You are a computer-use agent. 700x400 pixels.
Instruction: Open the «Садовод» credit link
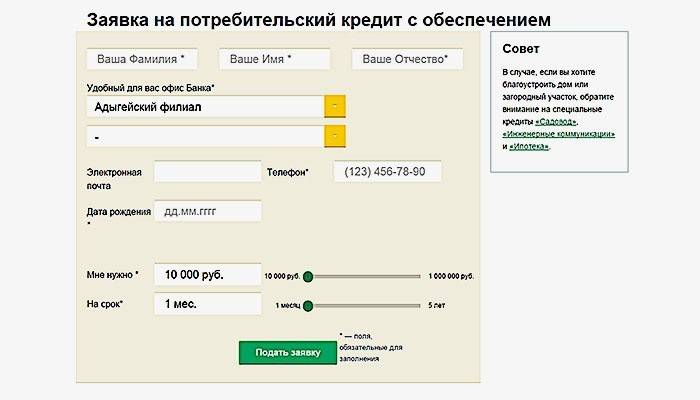[581, 121]
